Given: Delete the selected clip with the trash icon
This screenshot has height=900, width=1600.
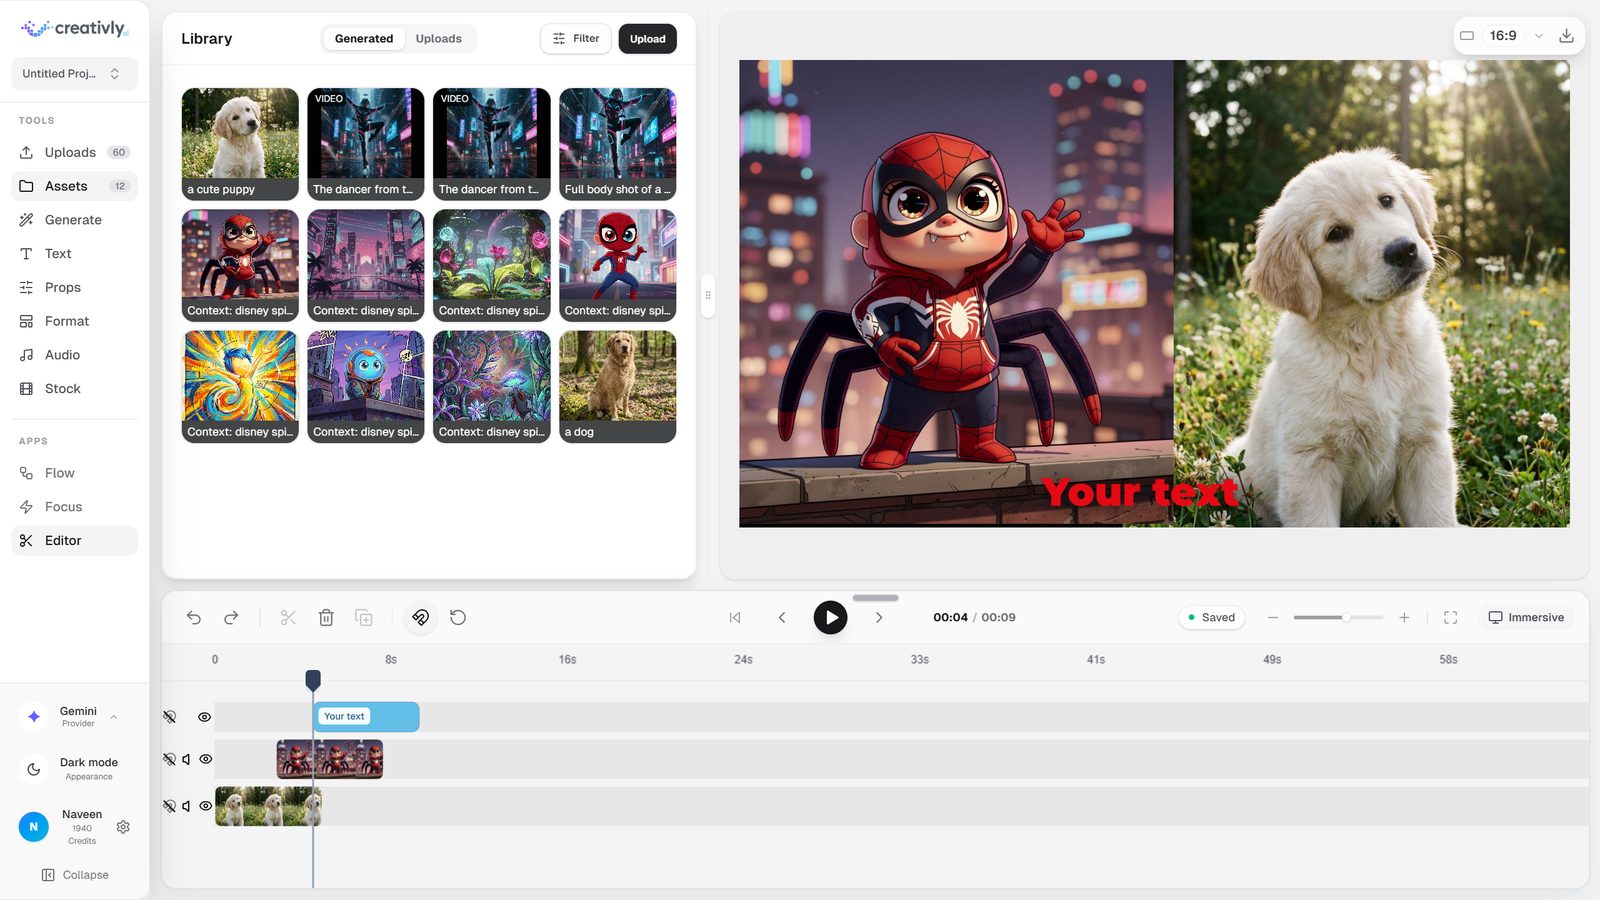Looking at the screenshot, I should click(326, 618).
